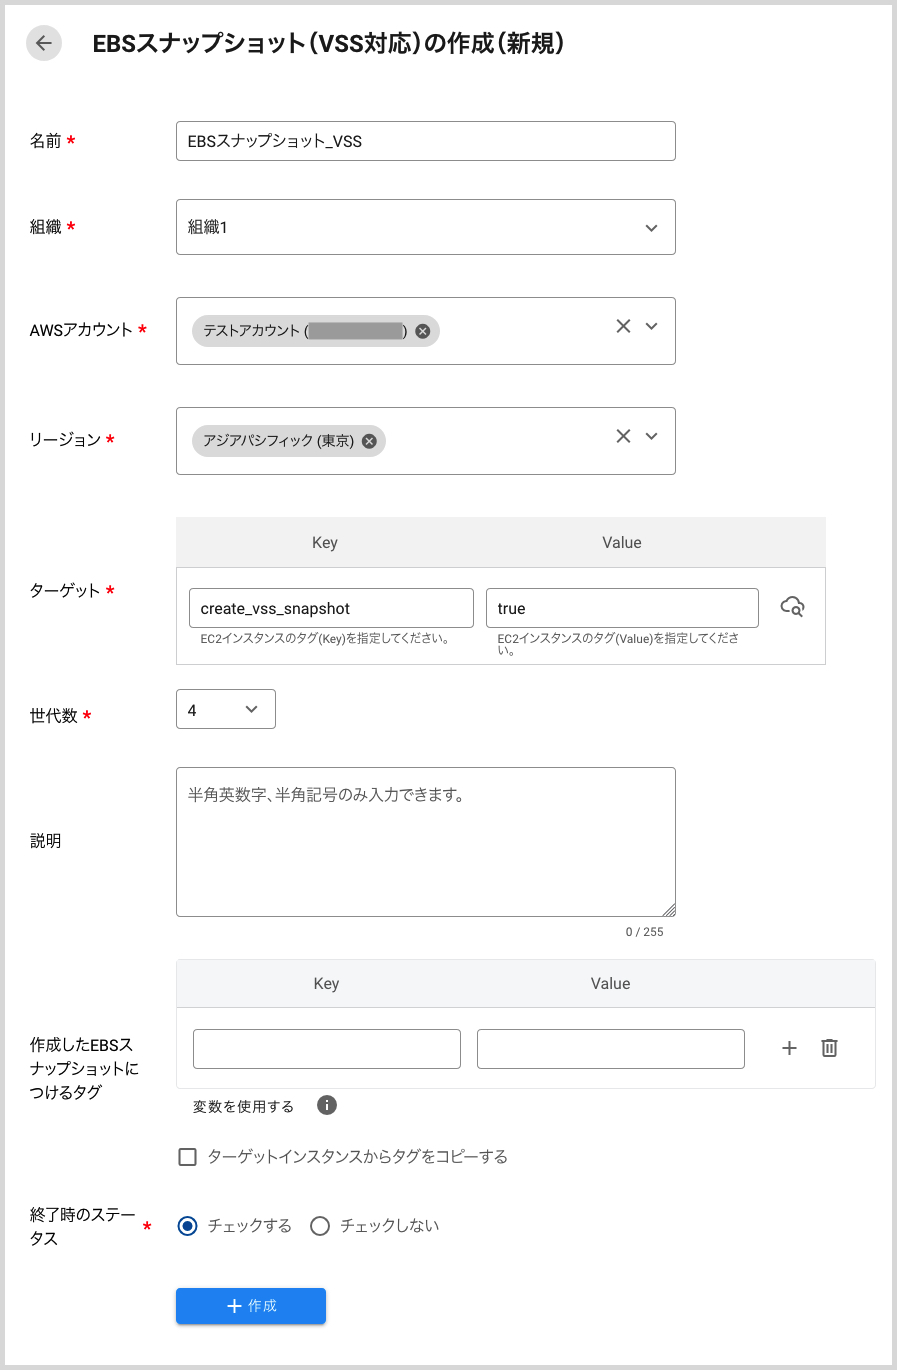This screenshot has height=1370, width=897.
Task: Add a new tag row with the plus icon
Action: 789,1048
